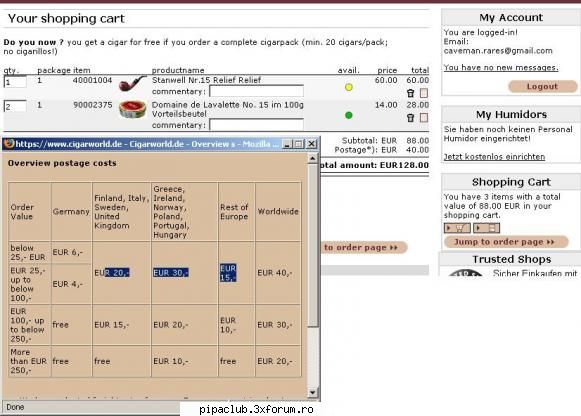Viewport: 581px width, 416px height.
Task: Click the popup scrollbar down arrow
Action: coord(312,392)
